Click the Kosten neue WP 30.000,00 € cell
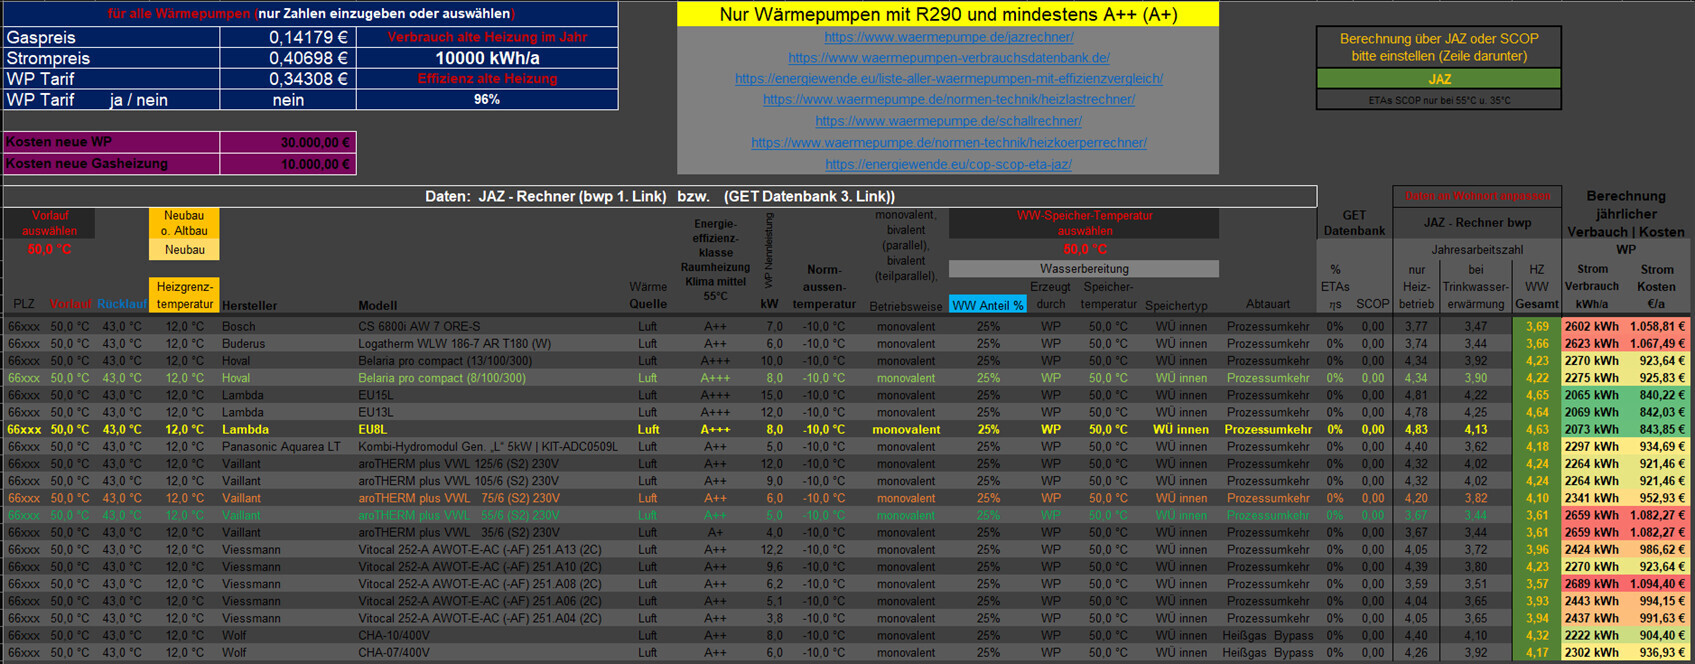1695x664 pixels. (x=288, y=143)
